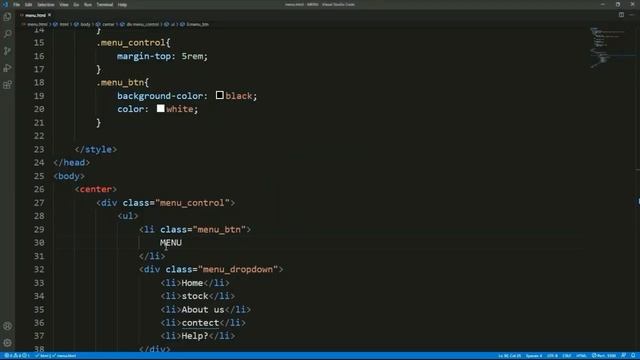The image size is (640, 360).
Task: Click the div.menu_control breadcrumb segment
Action: [140, 24]
